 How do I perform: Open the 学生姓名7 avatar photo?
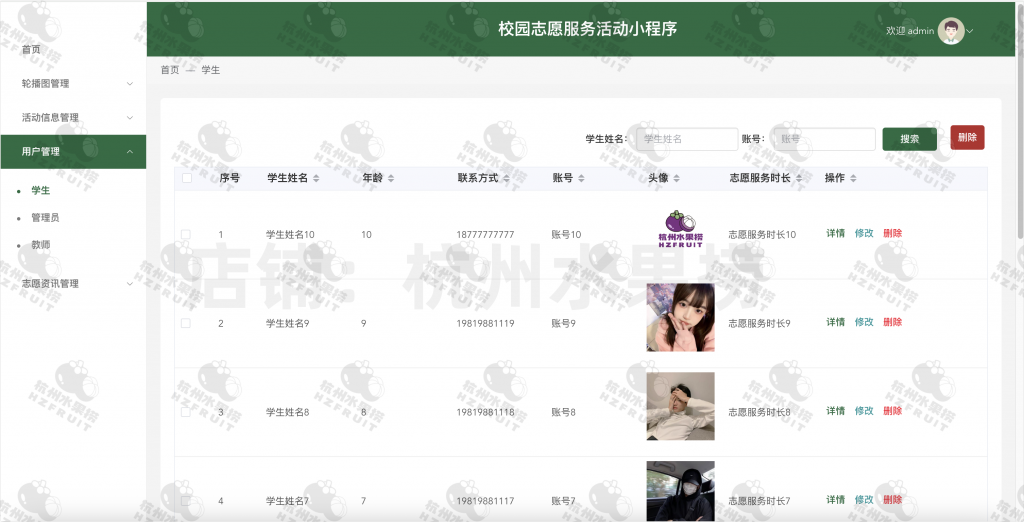(680, 491)
